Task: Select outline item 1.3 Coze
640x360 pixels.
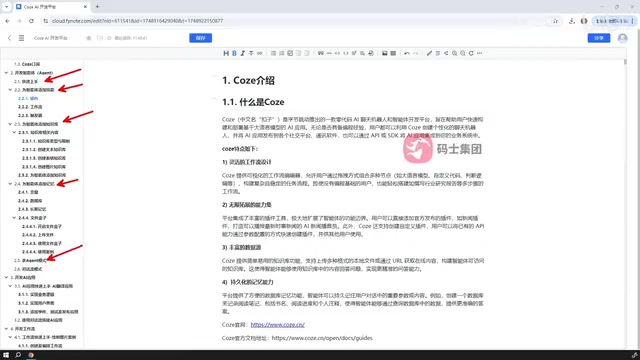Action: (x=27, y=64)
